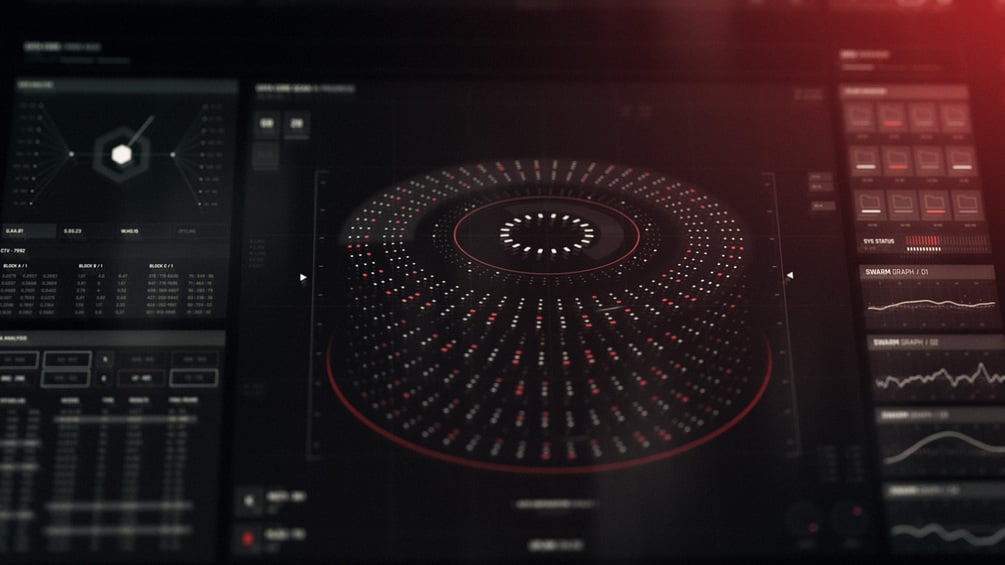Click the red-outlined analysis button

[140, 378]
